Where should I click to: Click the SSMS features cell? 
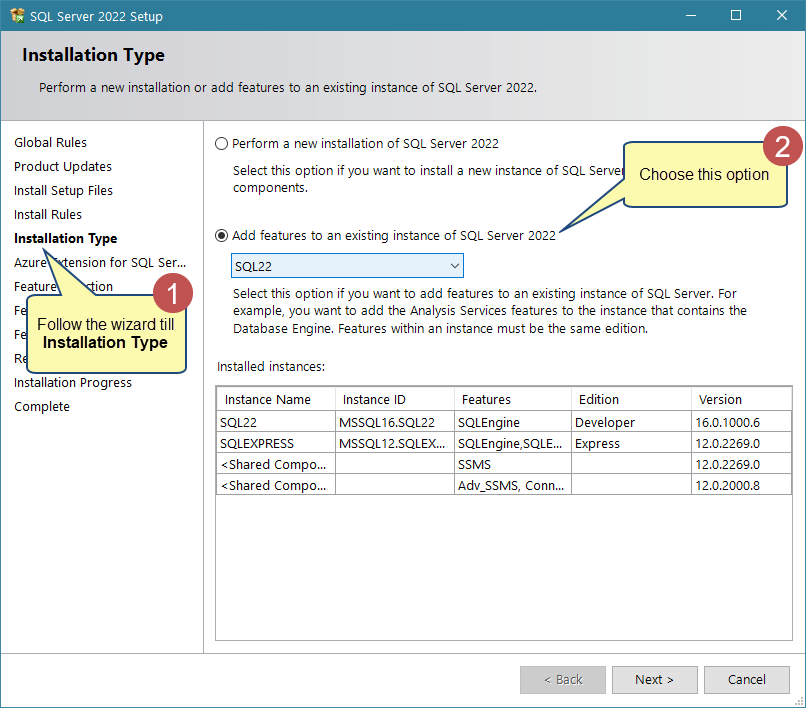pos(513,464)
